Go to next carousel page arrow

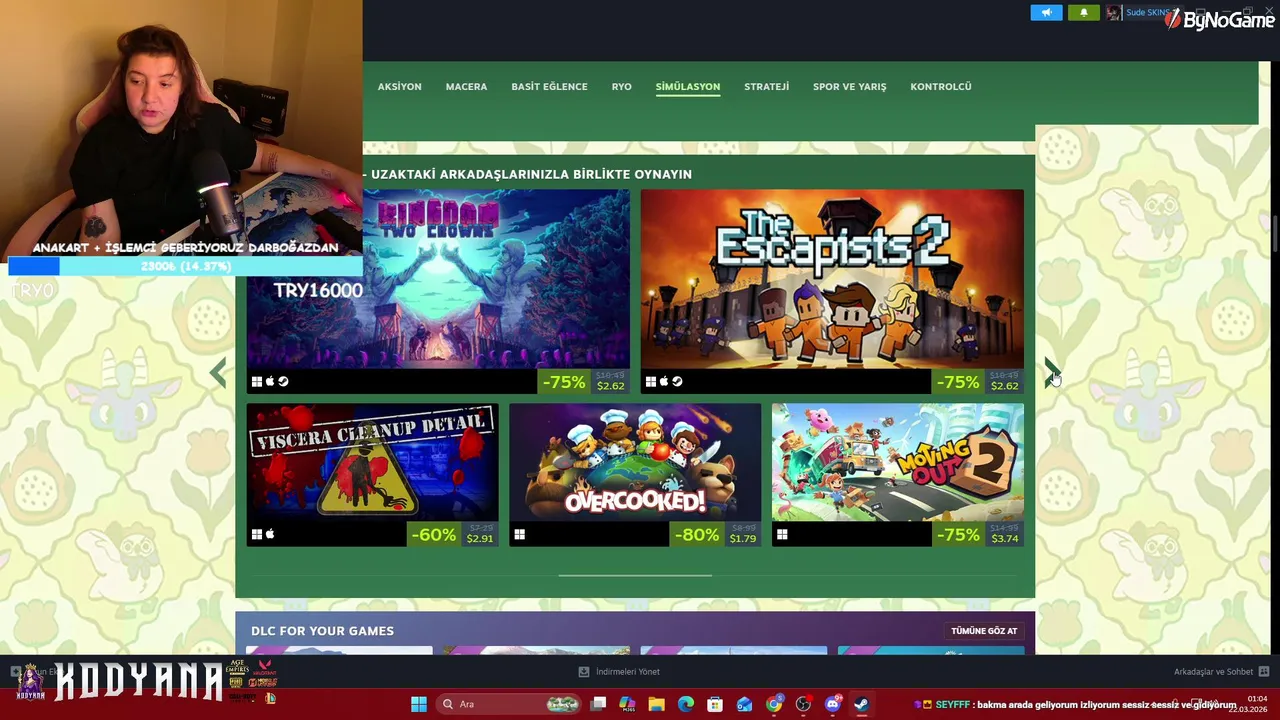1052,373
